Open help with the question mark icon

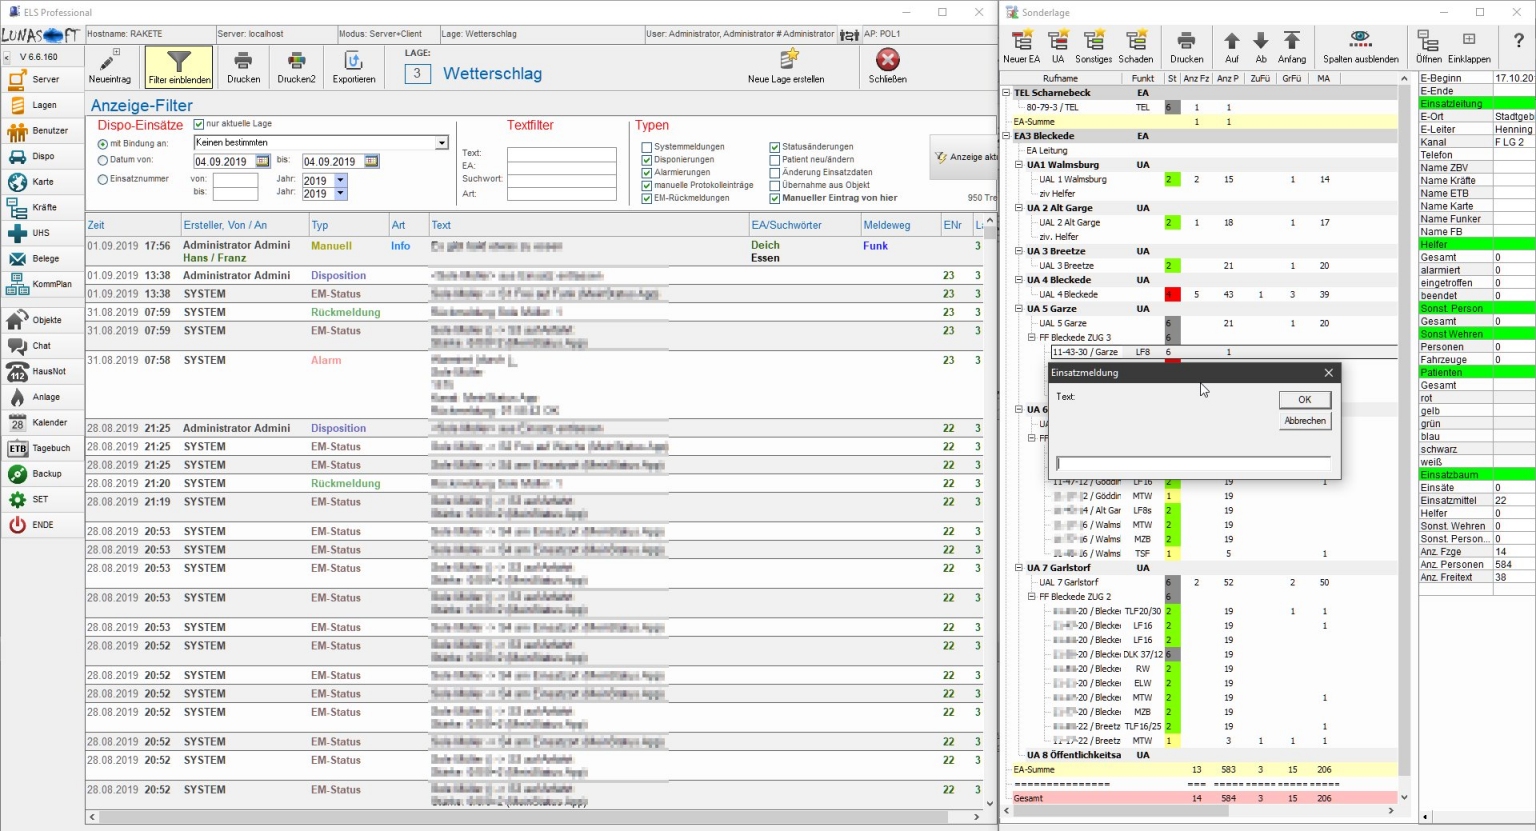click(1518, 41)
